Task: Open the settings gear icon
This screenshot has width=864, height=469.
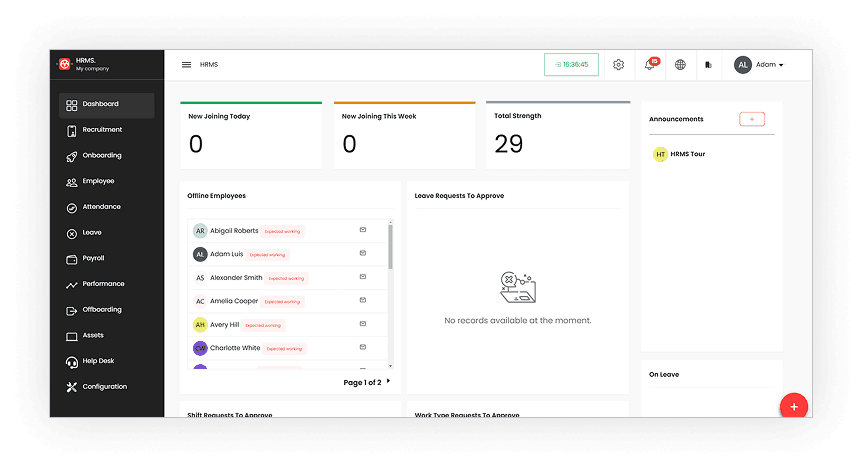Action: (618, 65)
